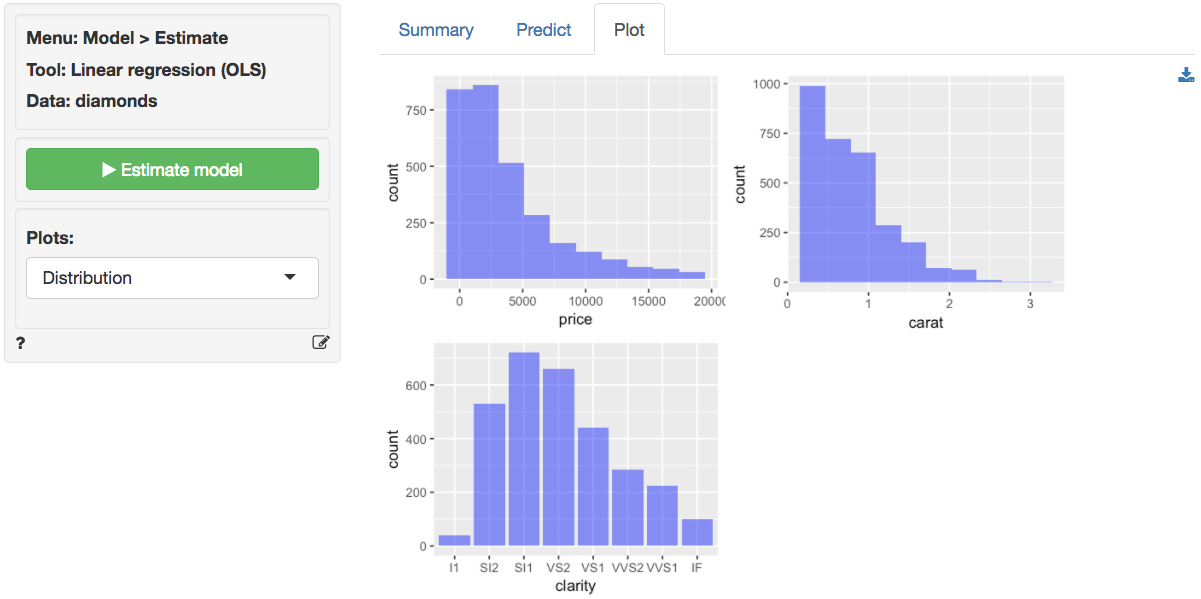Image resolution: width=1201 pixels, height=599 pixels.
Task: Open the Predict tab
Action: click(x=544, y=30)
